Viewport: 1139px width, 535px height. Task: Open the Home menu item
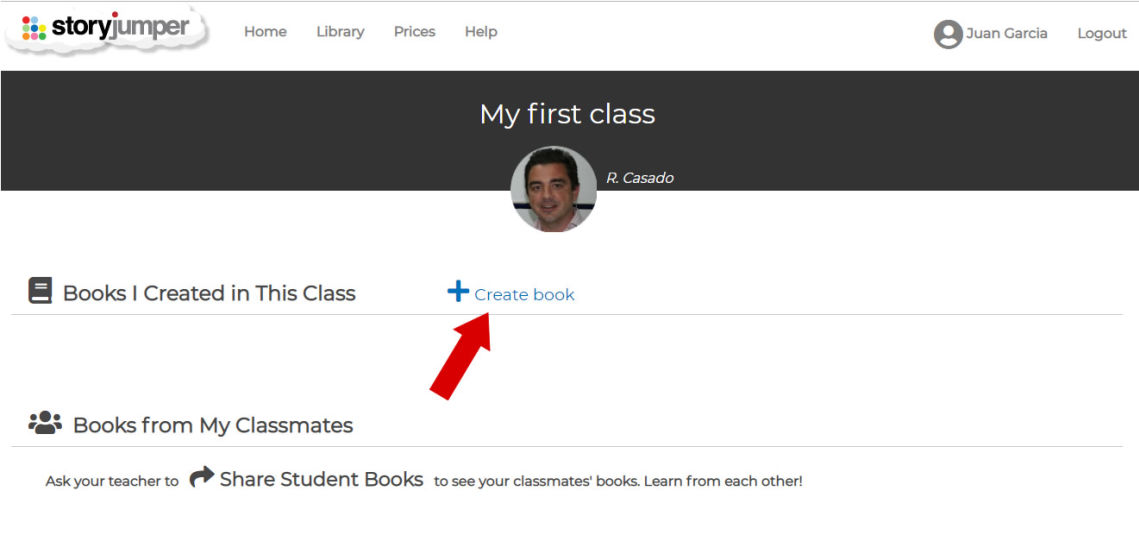pyautogui.click(x=265, y=32)
